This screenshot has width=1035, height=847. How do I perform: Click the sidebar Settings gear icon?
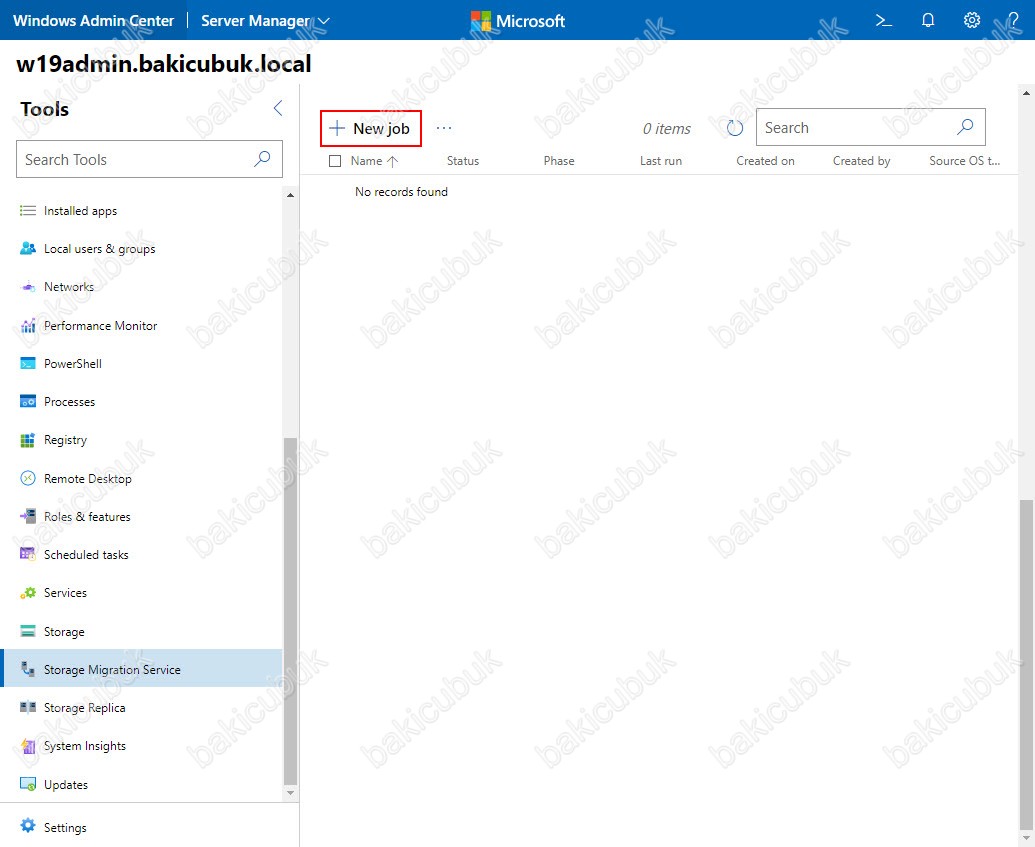28,825
